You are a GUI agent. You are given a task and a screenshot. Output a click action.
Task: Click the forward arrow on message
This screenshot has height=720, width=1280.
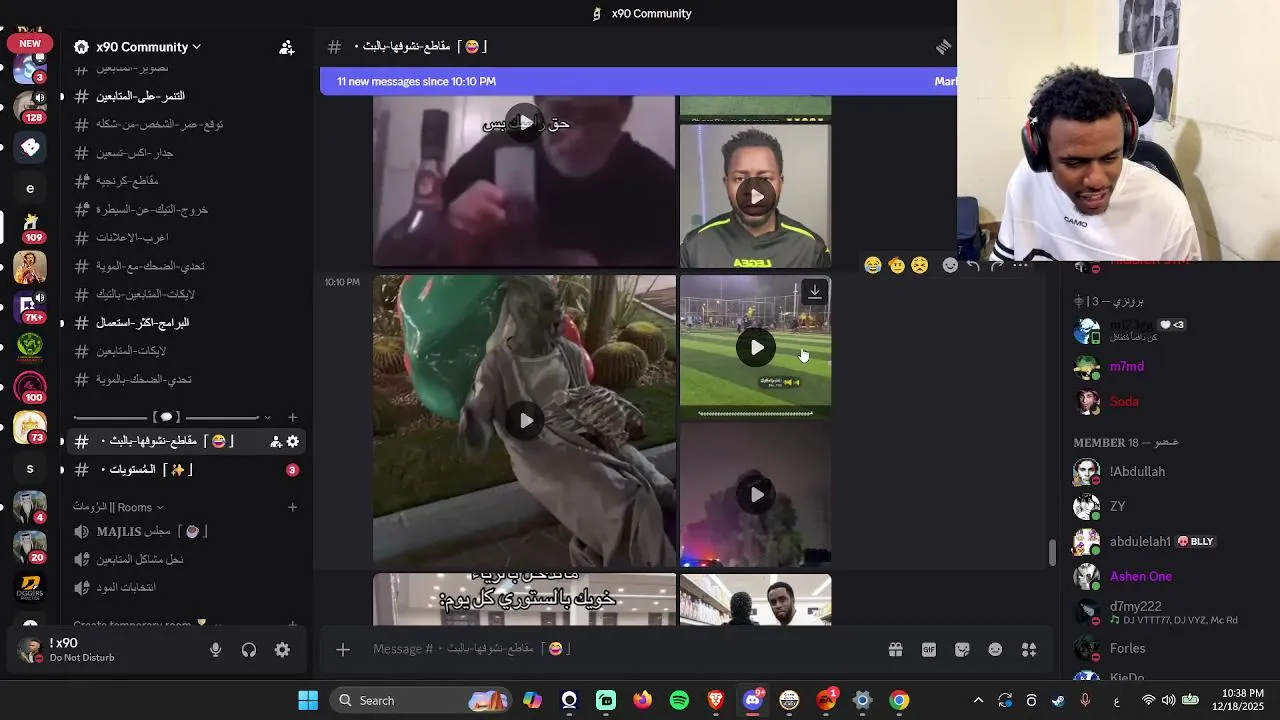[x=996, y=265]
